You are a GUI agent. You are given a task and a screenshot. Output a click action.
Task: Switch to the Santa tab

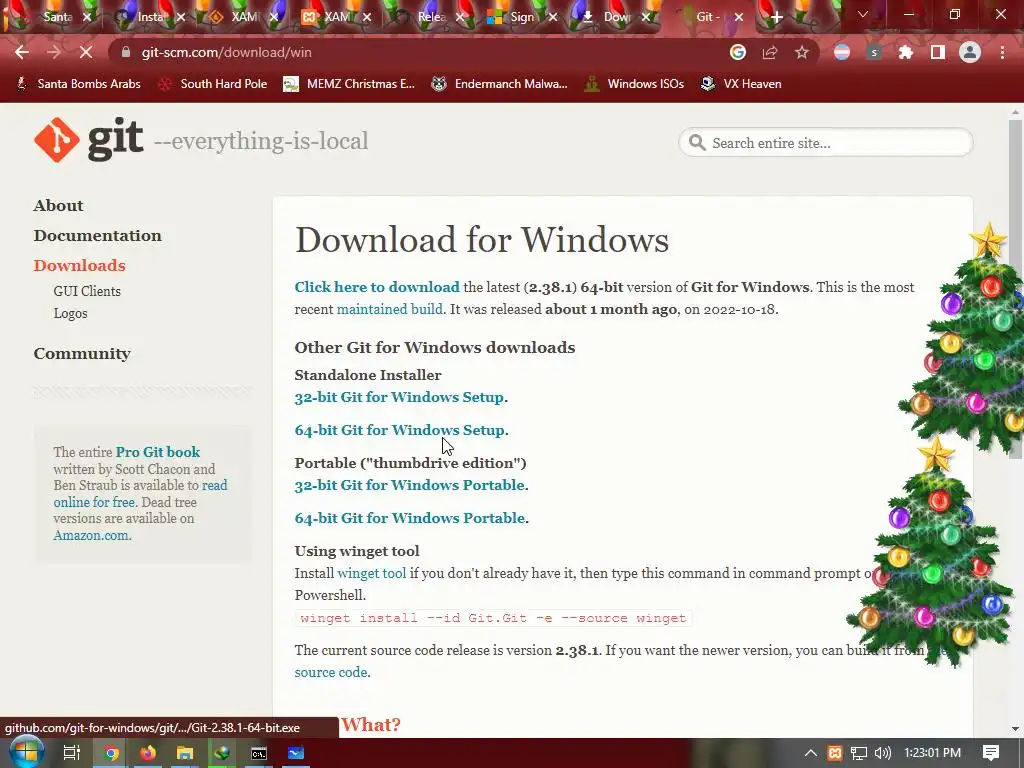(56, 17)
